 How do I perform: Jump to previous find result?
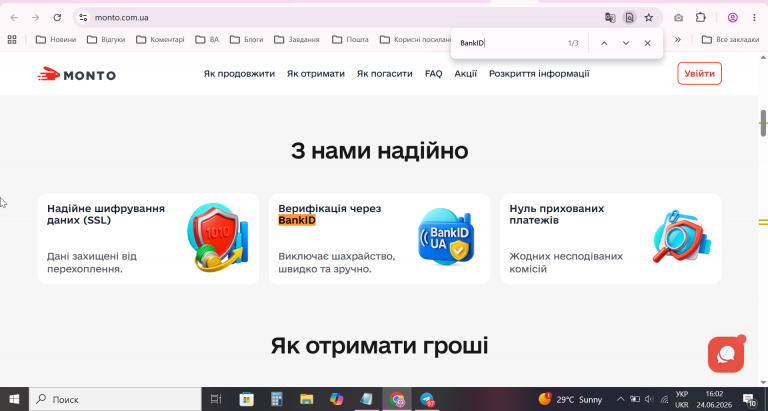pos(604,43)
